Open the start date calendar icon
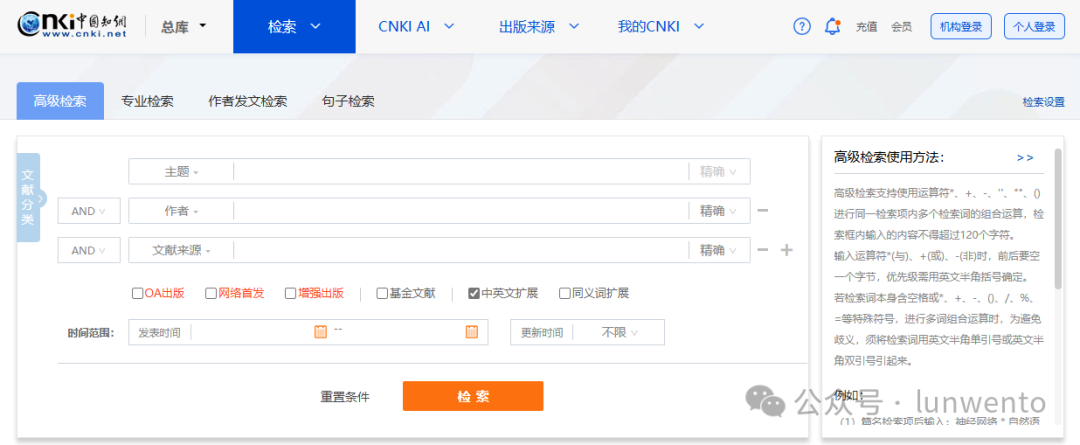 (x=320, y=332)
